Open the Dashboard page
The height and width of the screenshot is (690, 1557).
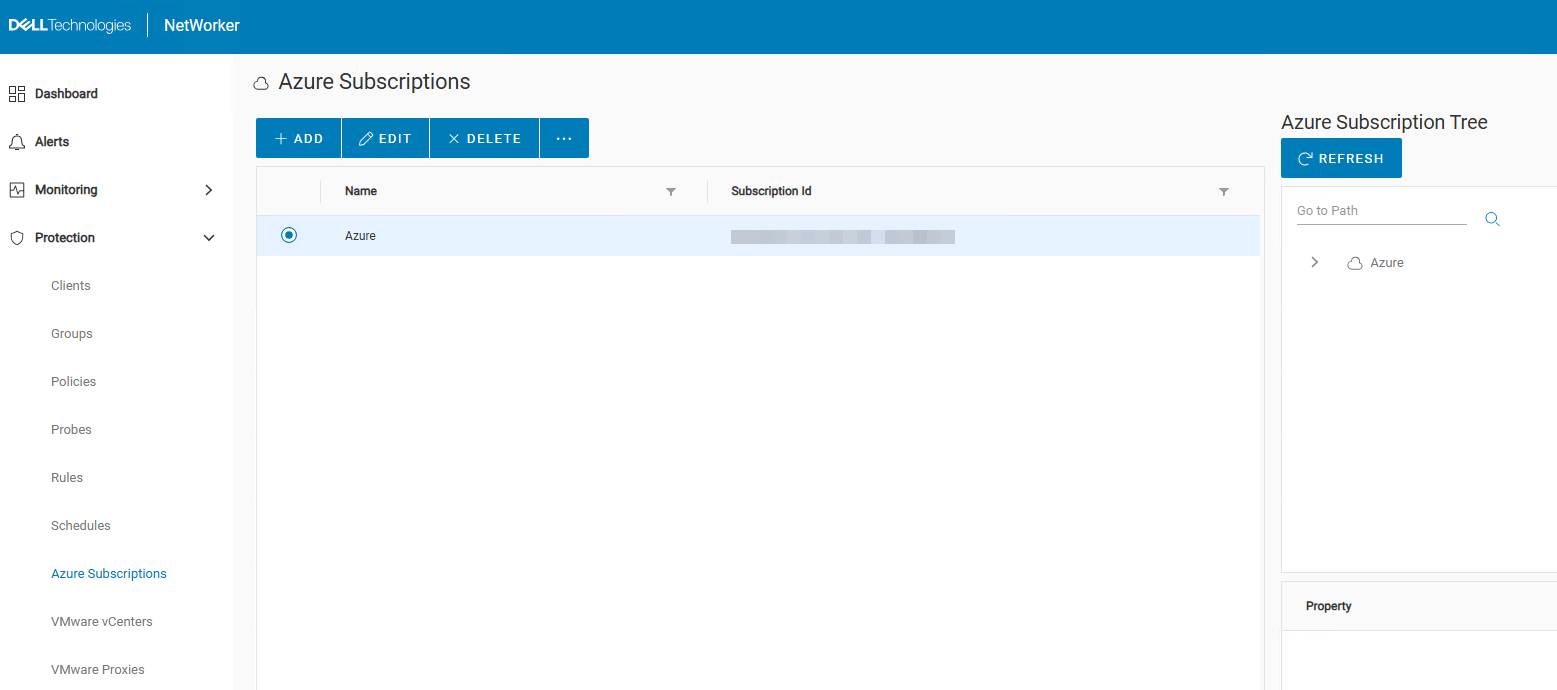(x=66, y=94)
